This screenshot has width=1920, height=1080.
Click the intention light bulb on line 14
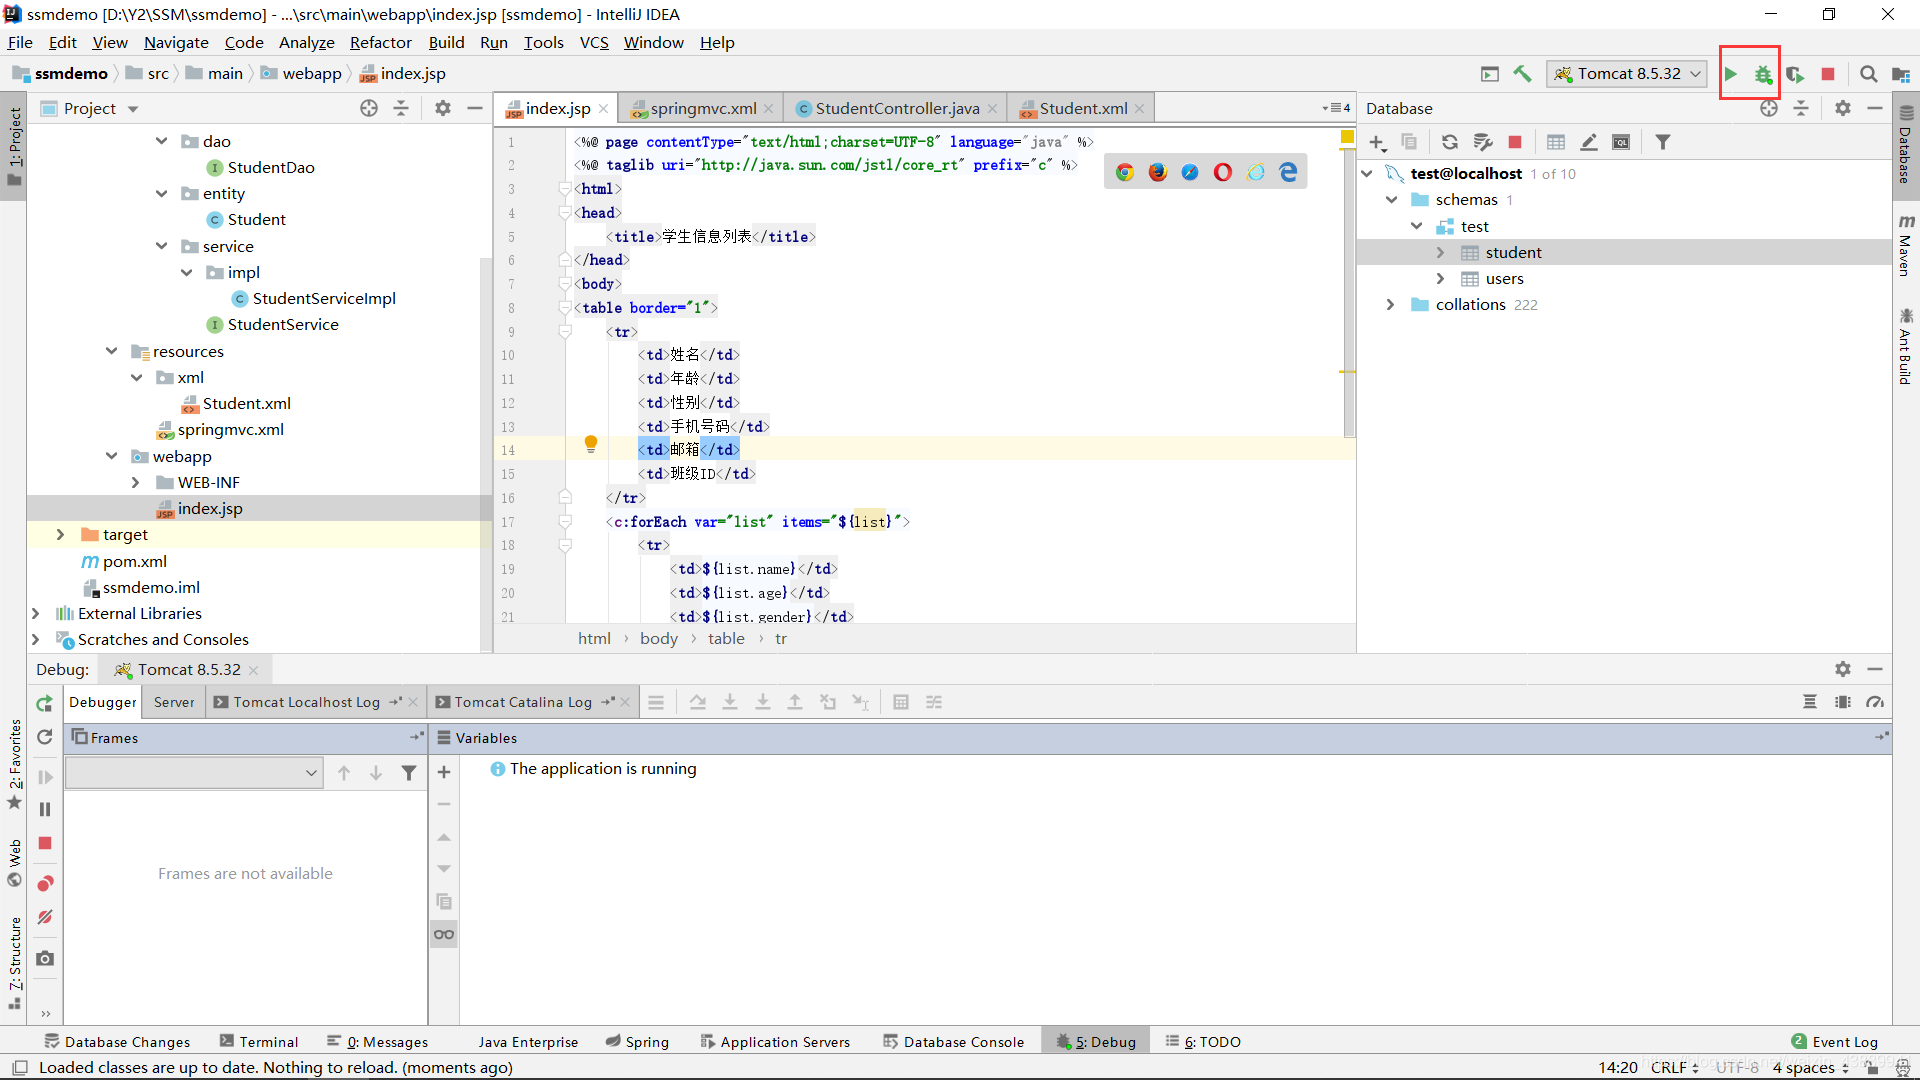591,444
